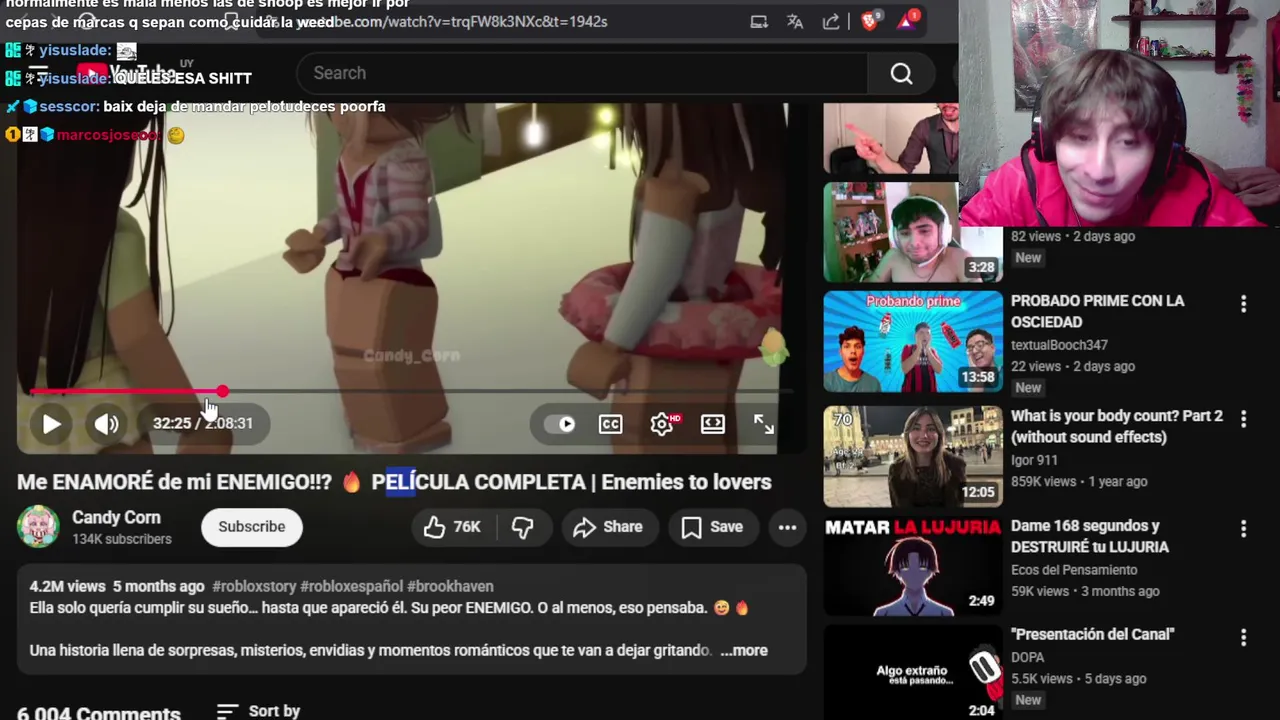Open the Candy Corn channel name link
Screen dimensions: 1280x720
coord(116,518)
